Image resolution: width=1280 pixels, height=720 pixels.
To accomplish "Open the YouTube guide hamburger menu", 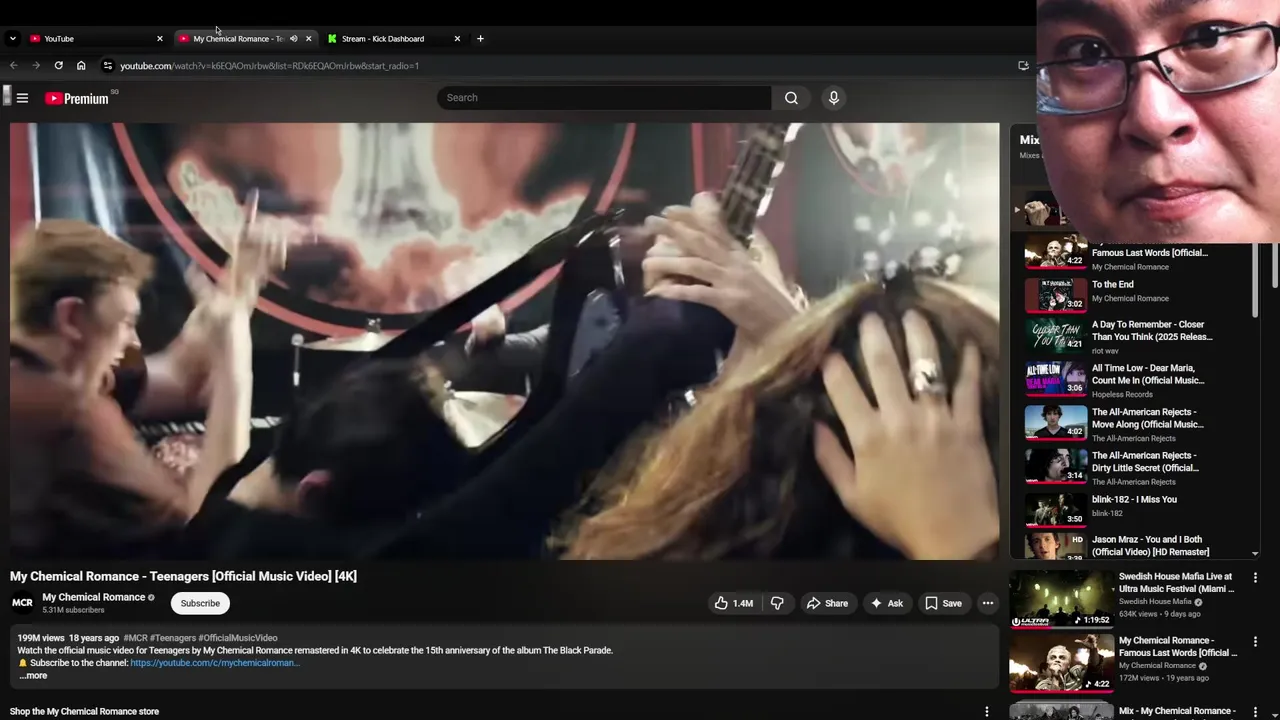I will (x=22, y=98).
